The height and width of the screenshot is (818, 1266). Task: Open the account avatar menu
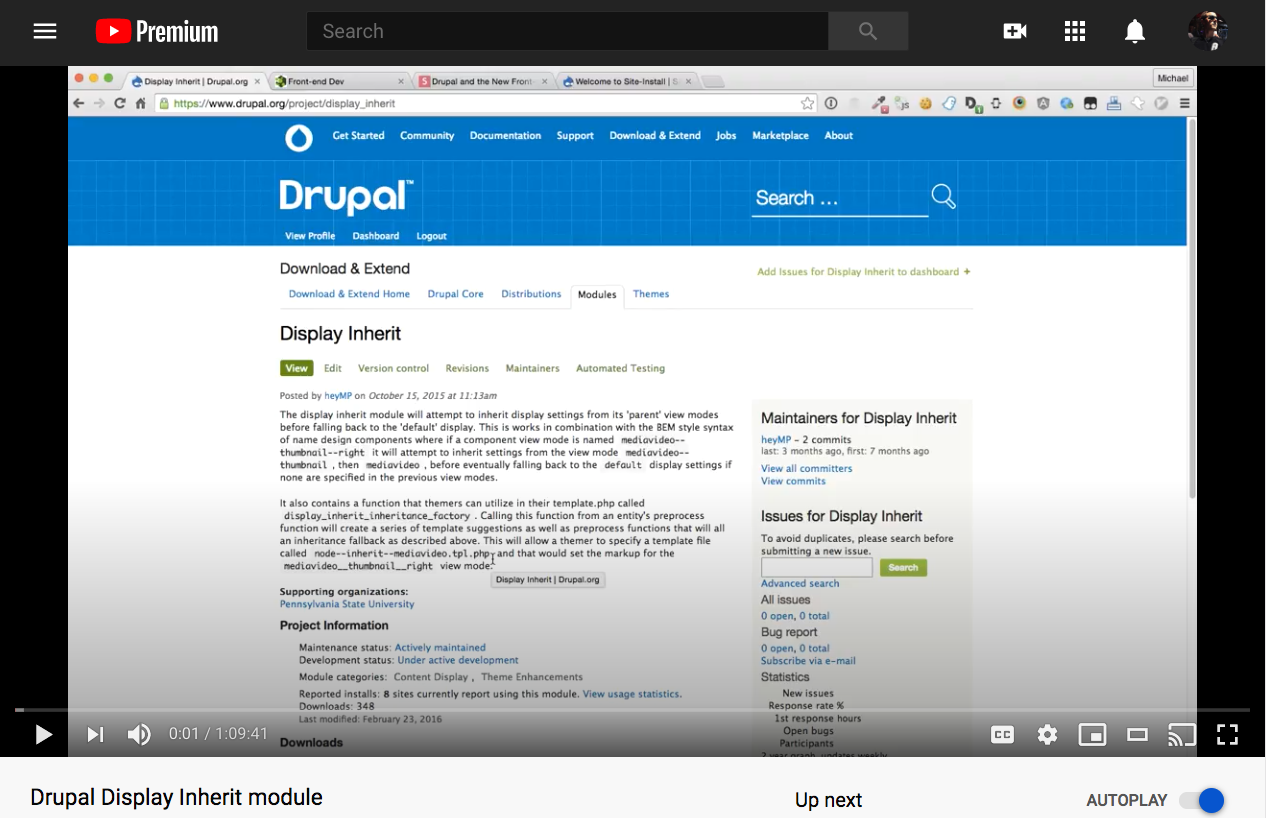(1207, 31)
